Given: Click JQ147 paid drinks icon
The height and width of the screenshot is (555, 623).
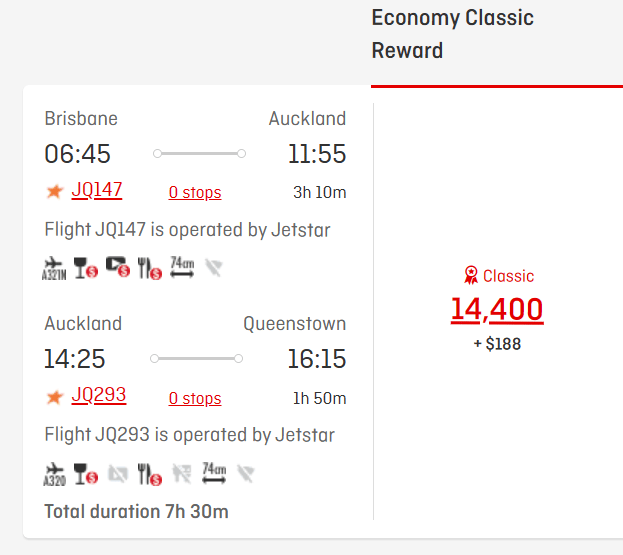Looking at the screenshot, I should (86, 268).
